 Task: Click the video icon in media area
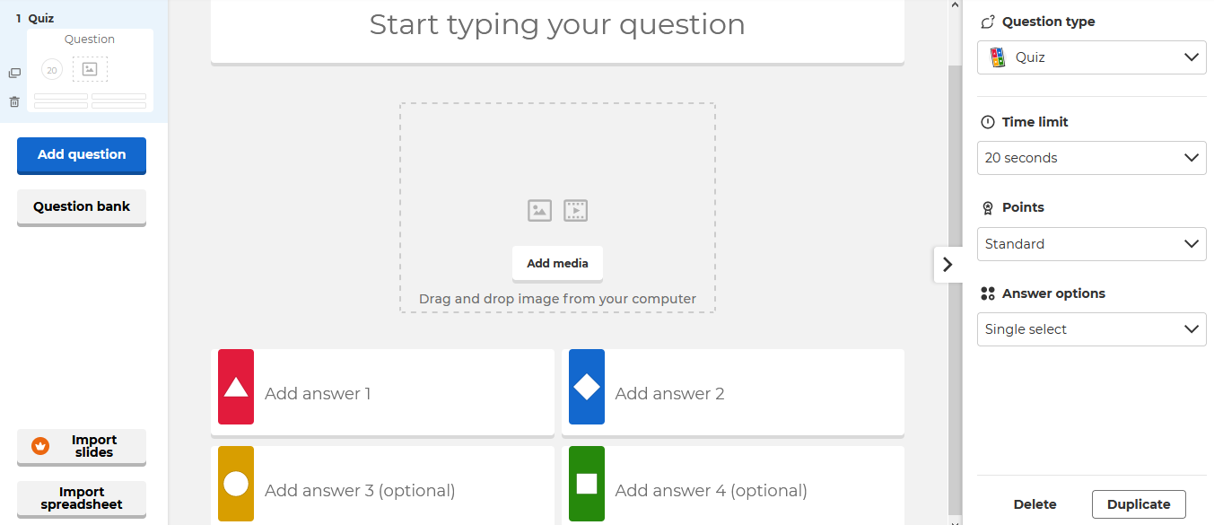point(575,210)
